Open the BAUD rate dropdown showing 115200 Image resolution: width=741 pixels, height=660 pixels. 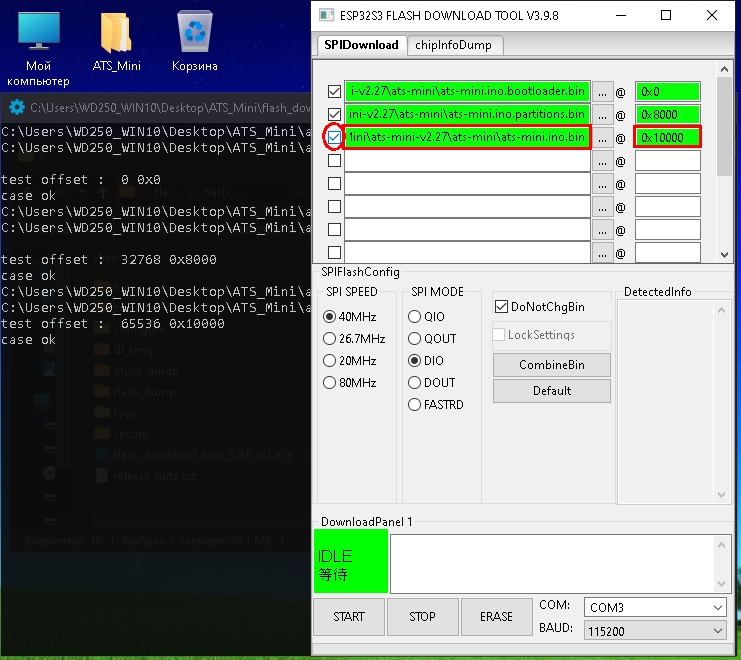[x=655, y=631]
